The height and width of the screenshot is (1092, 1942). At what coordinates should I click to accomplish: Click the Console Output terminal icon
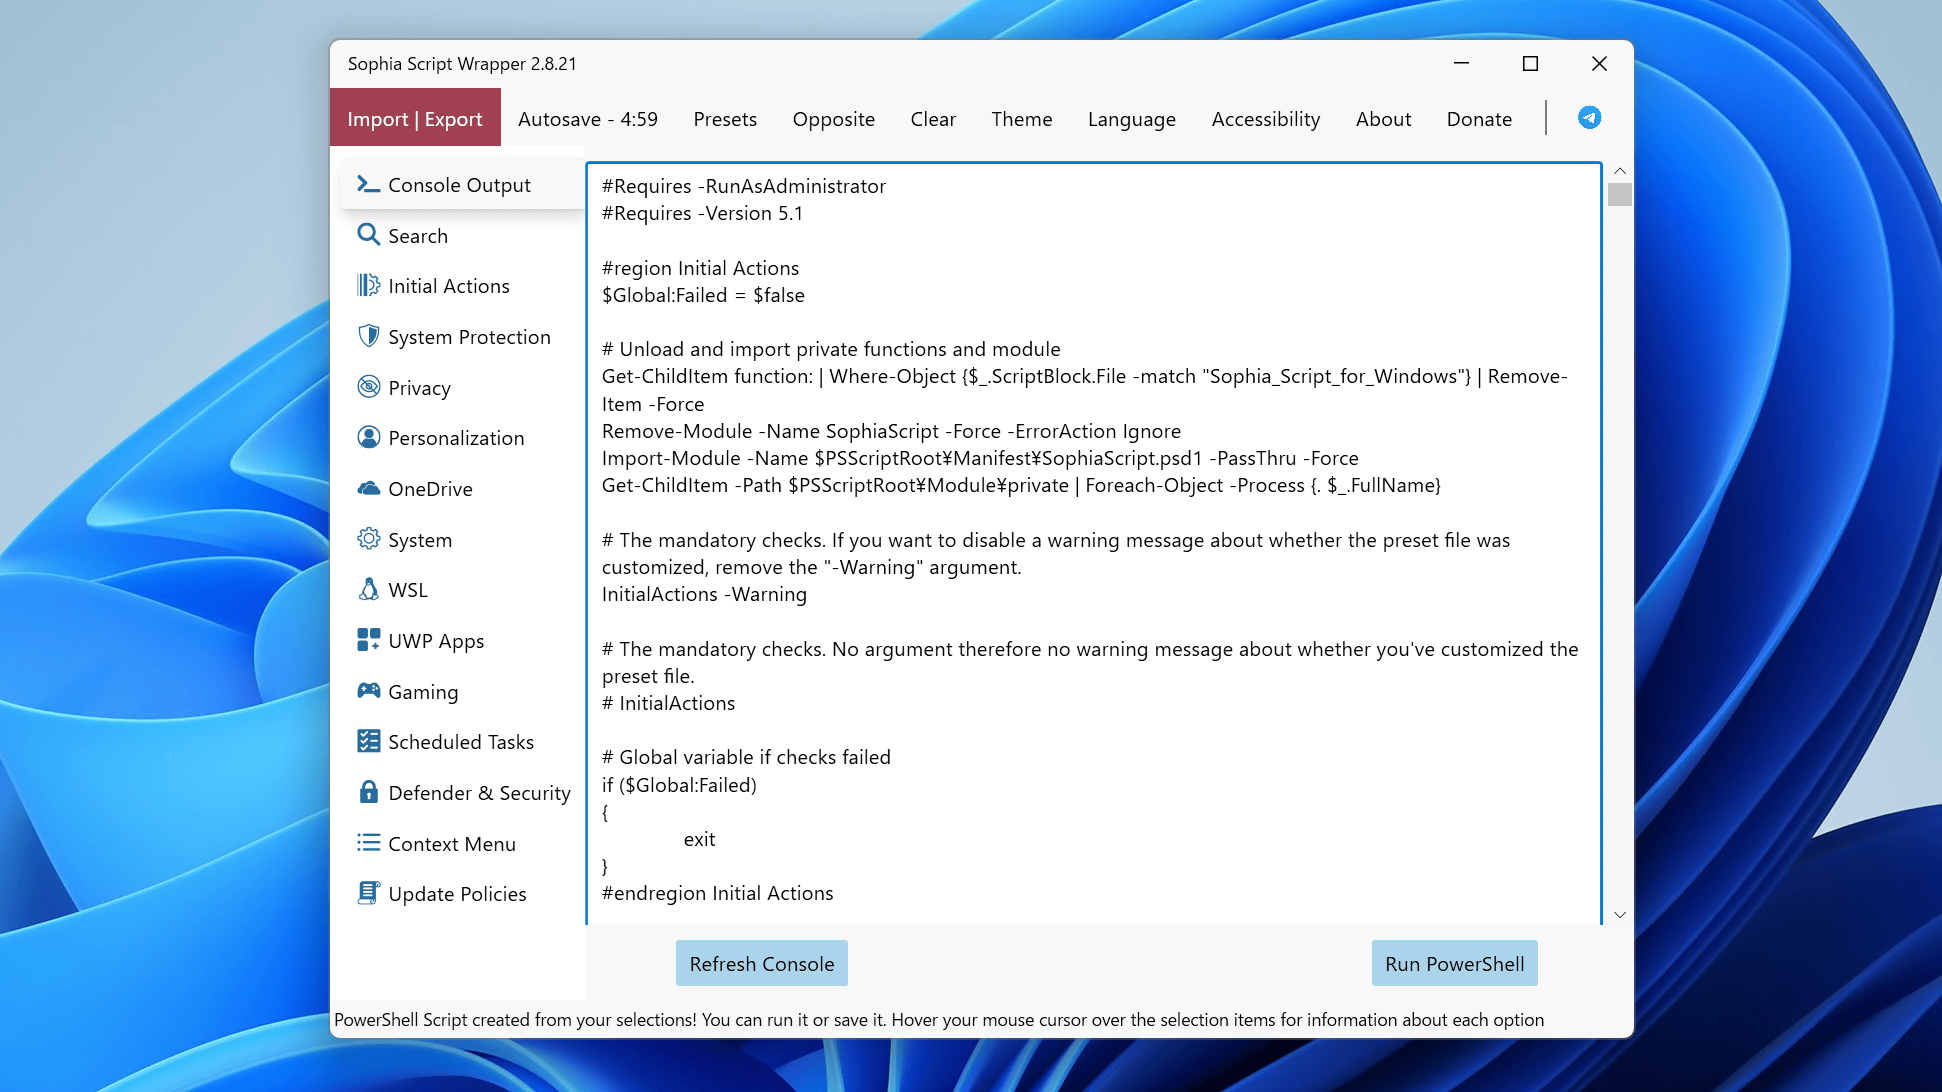(368, 185)
